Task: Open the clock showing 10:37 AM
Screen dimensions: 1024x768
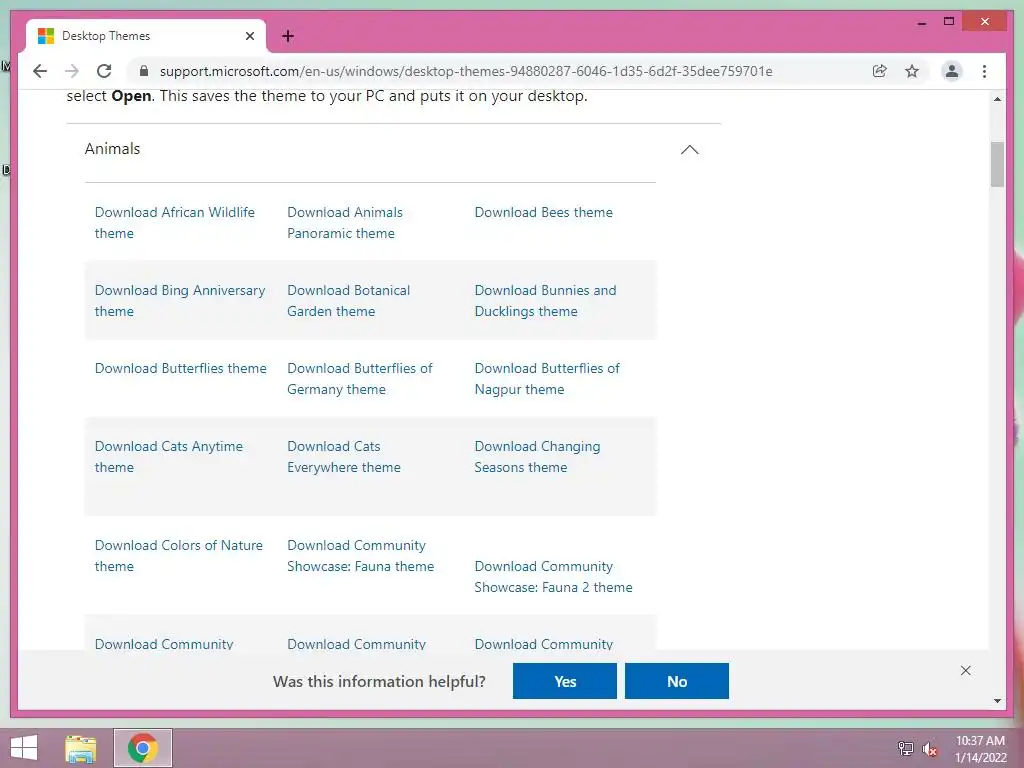Action: point(980,749)
